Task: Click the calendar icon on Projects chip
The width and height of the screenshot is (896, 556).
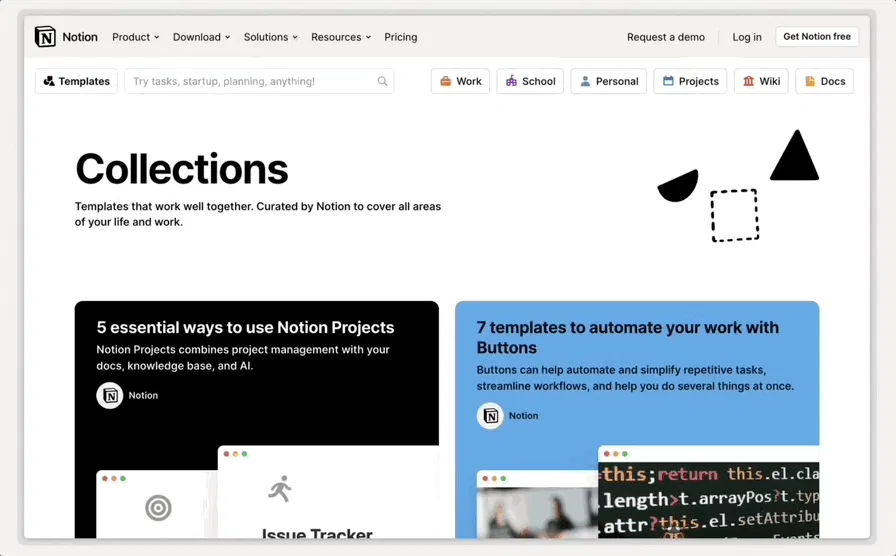Action: tap(668, 81)
